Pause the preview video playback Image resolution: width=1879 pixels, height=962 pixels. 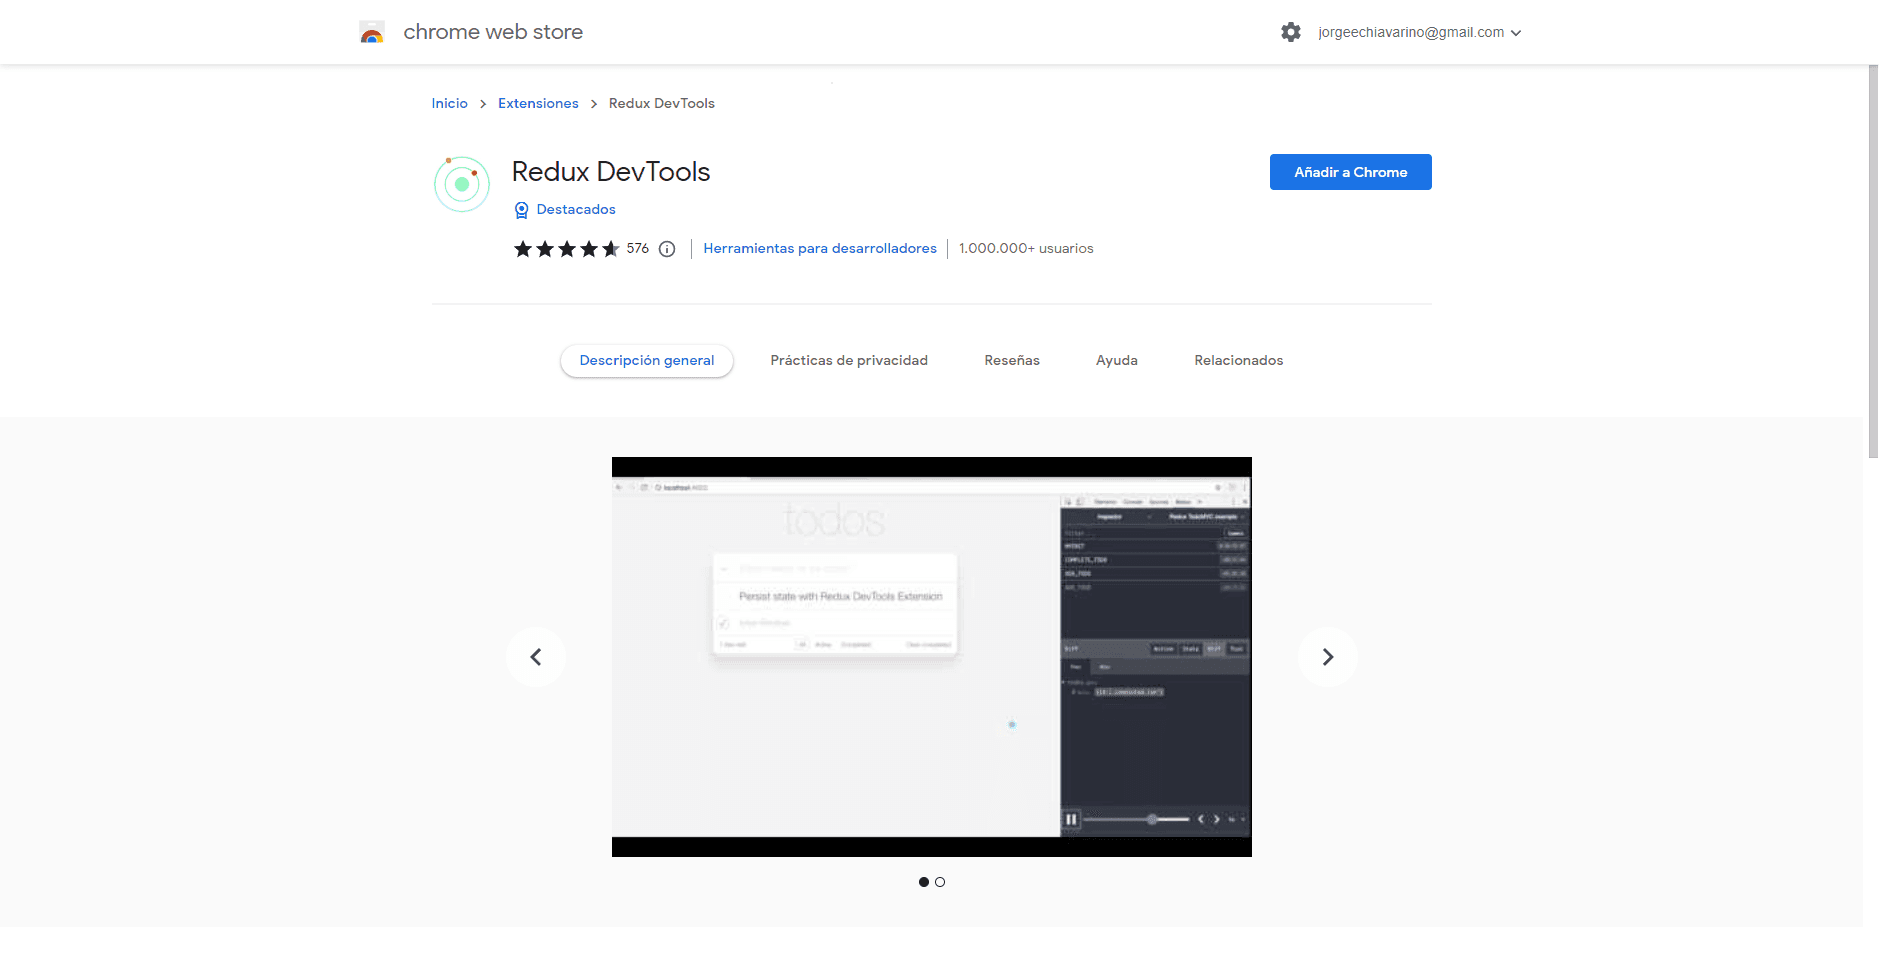pyautogui.click(x=1071, y=819)
